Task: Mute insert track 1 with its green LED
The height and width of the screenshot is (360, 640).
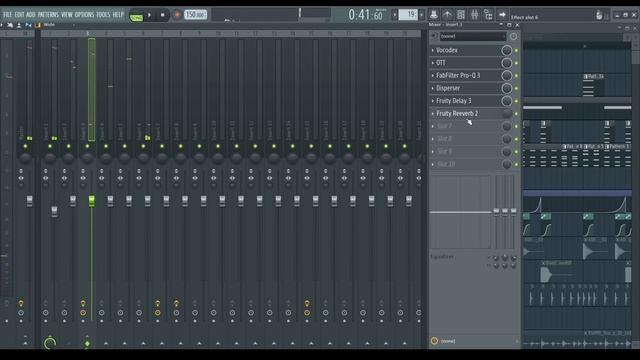Action: (x=50, y=146)
